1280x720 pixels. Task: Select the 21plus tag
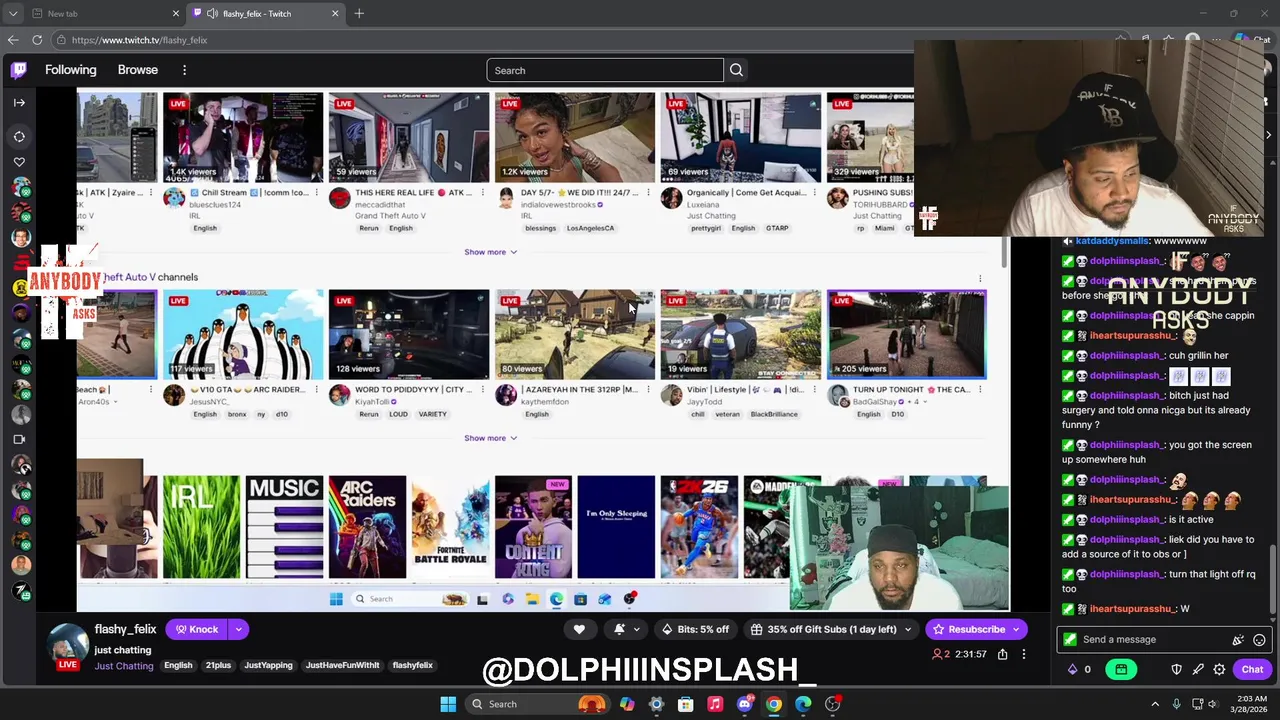[218, 665]
